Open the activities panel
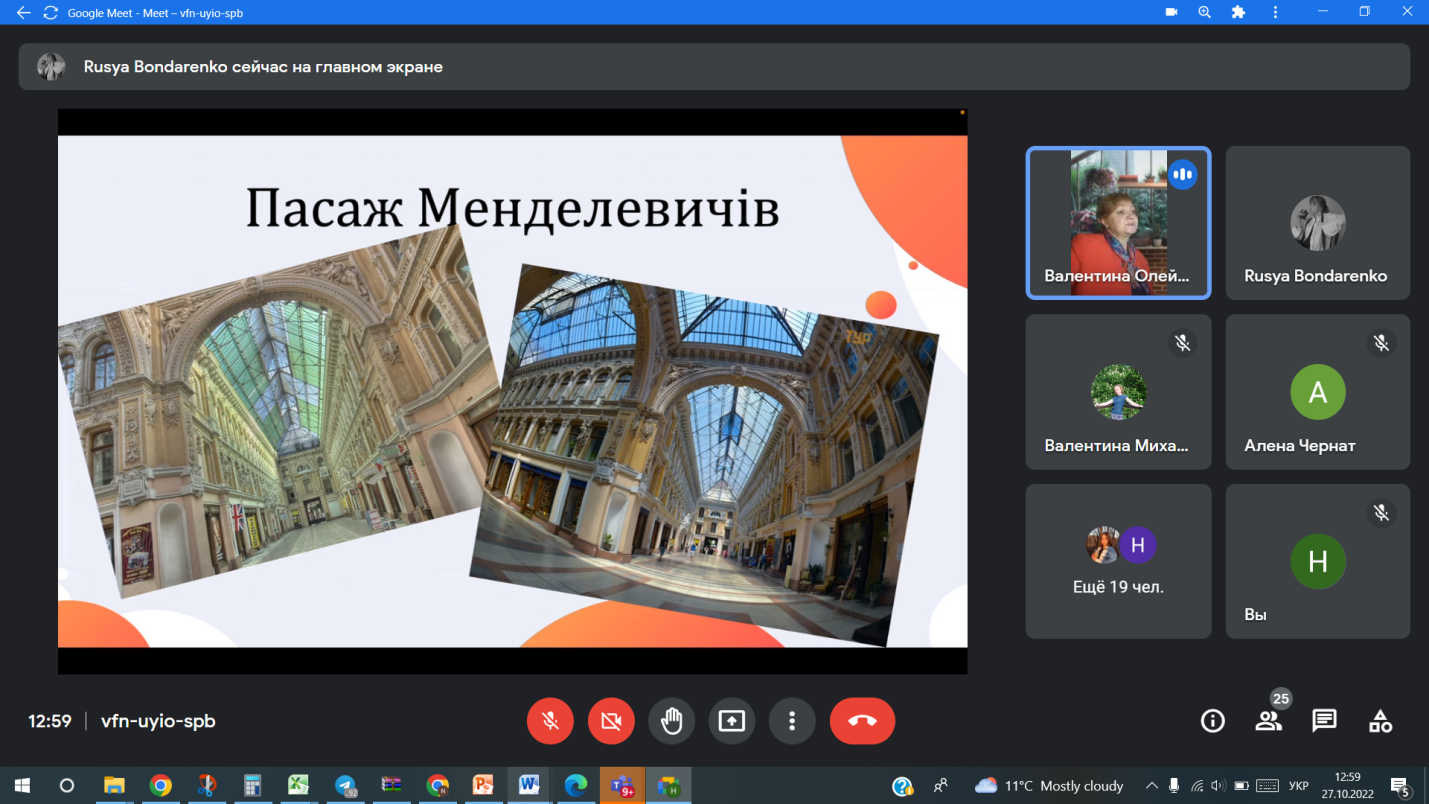1429x804 pixels. [x=1380, y=721]
